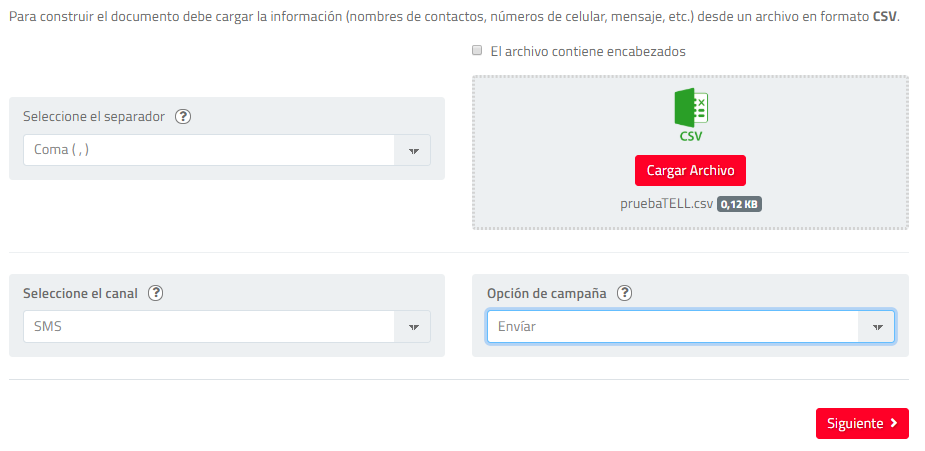
Task: Enable the El archivo contiene encabezados checkbox
Action: pos(478,51)
